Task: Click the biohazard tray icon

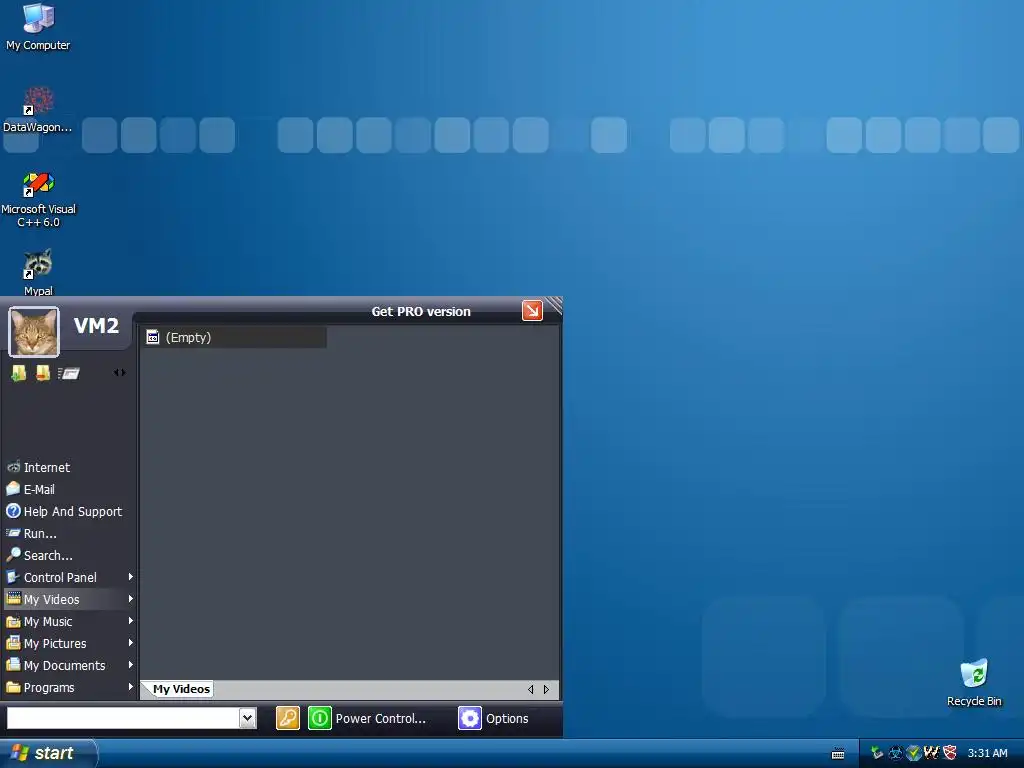Action: pyautogui.click(x=895, y=753)
